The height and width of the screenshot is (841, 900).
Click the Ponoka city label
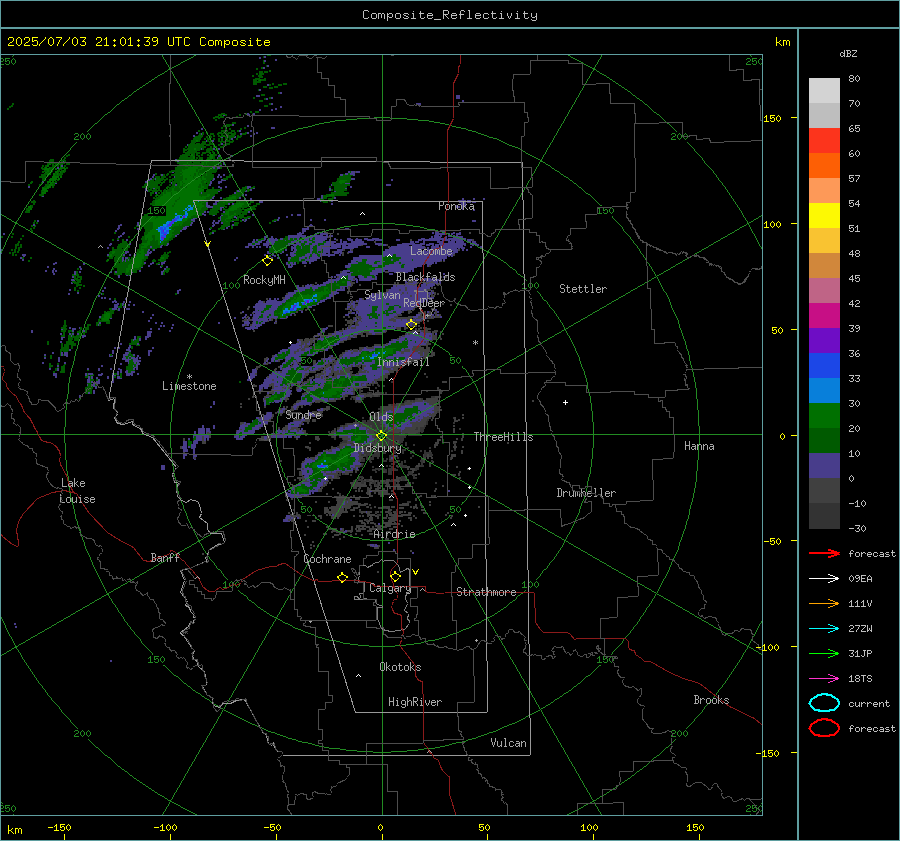(456, 206)
